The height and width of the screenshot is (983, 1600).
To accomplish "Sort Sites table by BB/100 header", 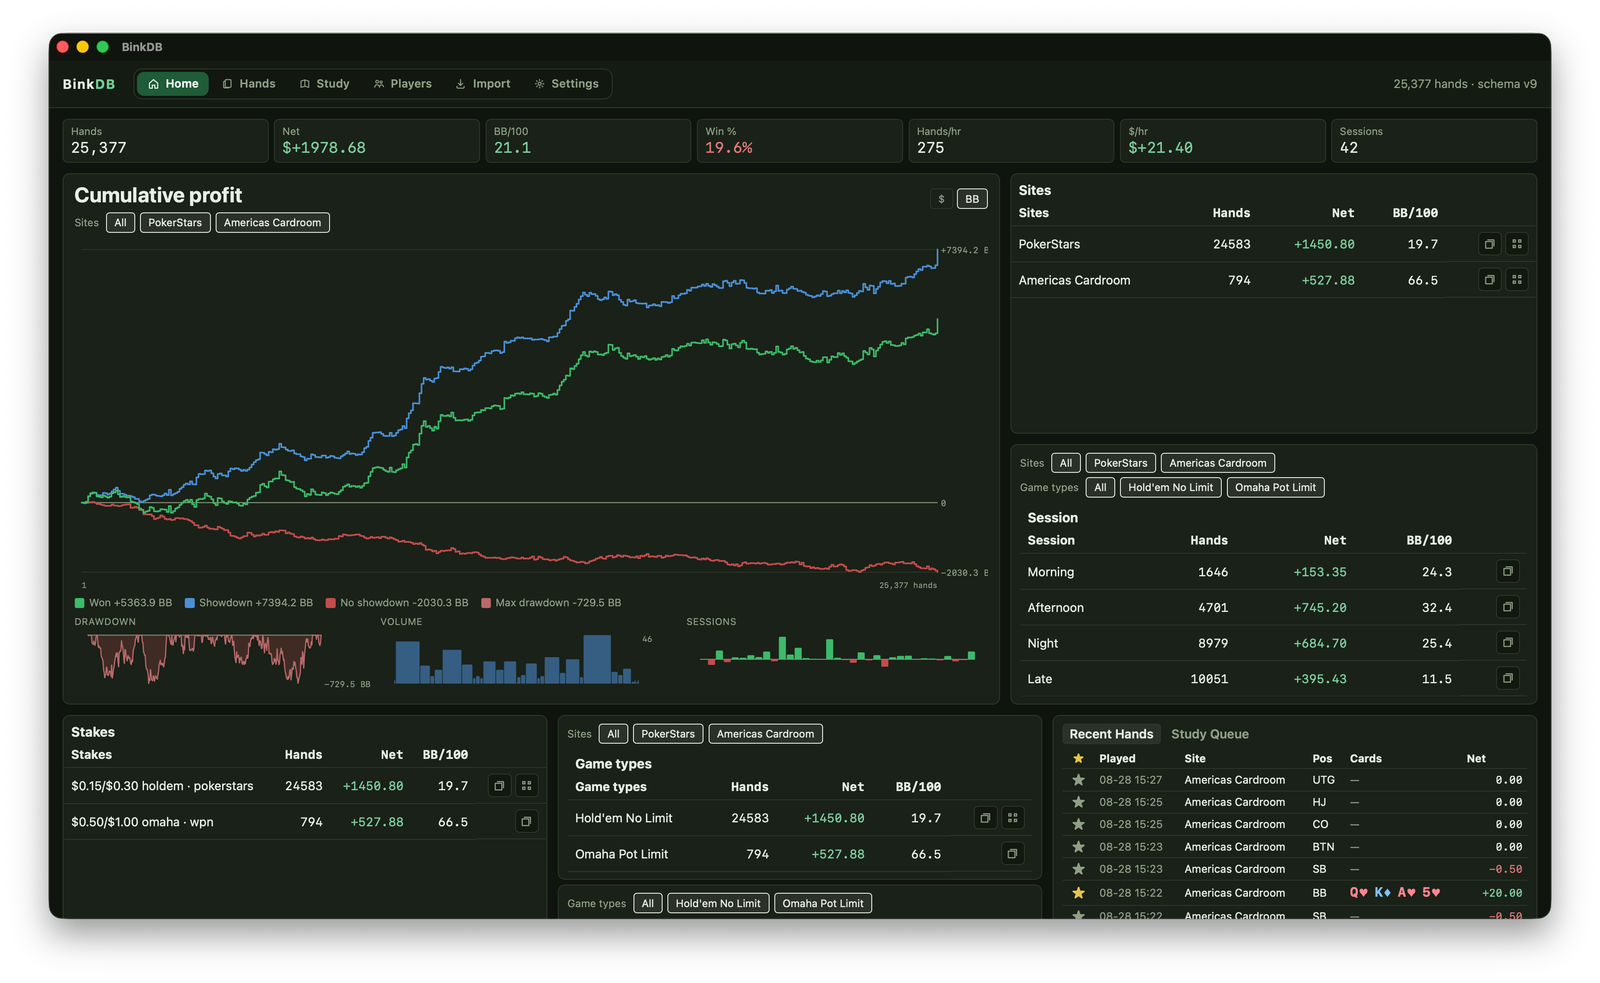I will [x=1415, y=213].
